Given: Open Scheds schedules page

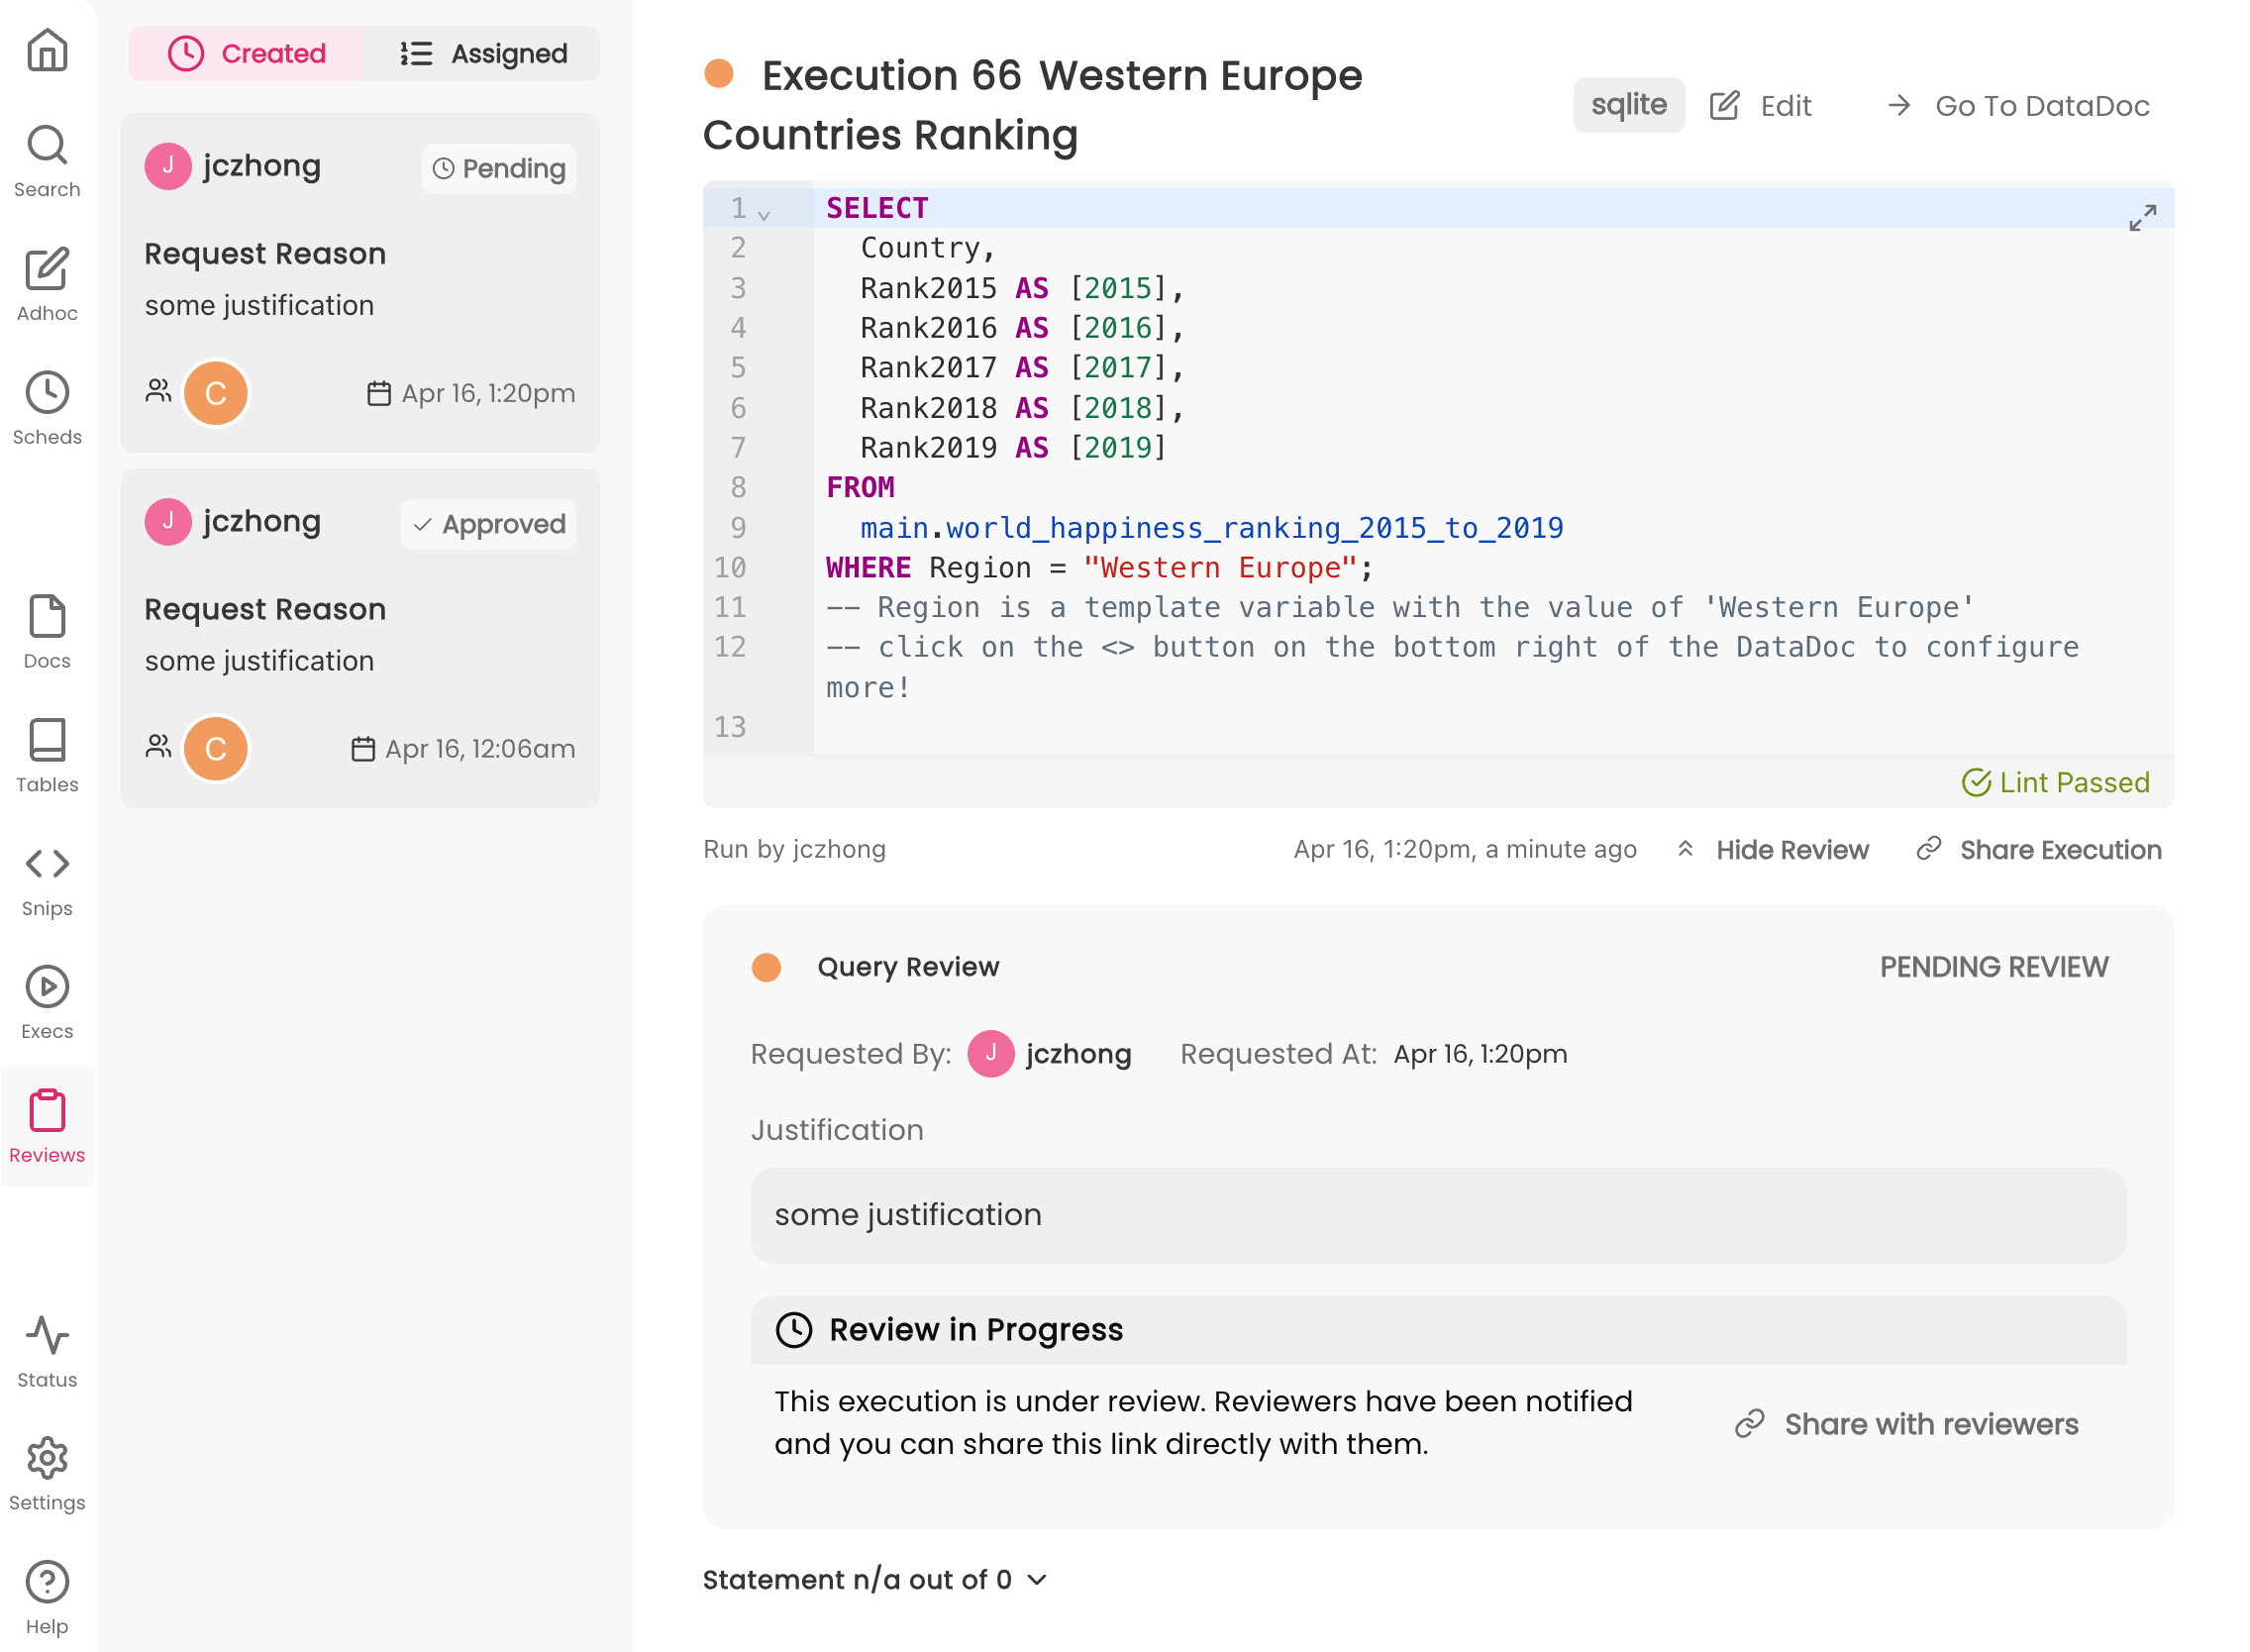Looking at the screenshot, I should [x=47, y=409].
